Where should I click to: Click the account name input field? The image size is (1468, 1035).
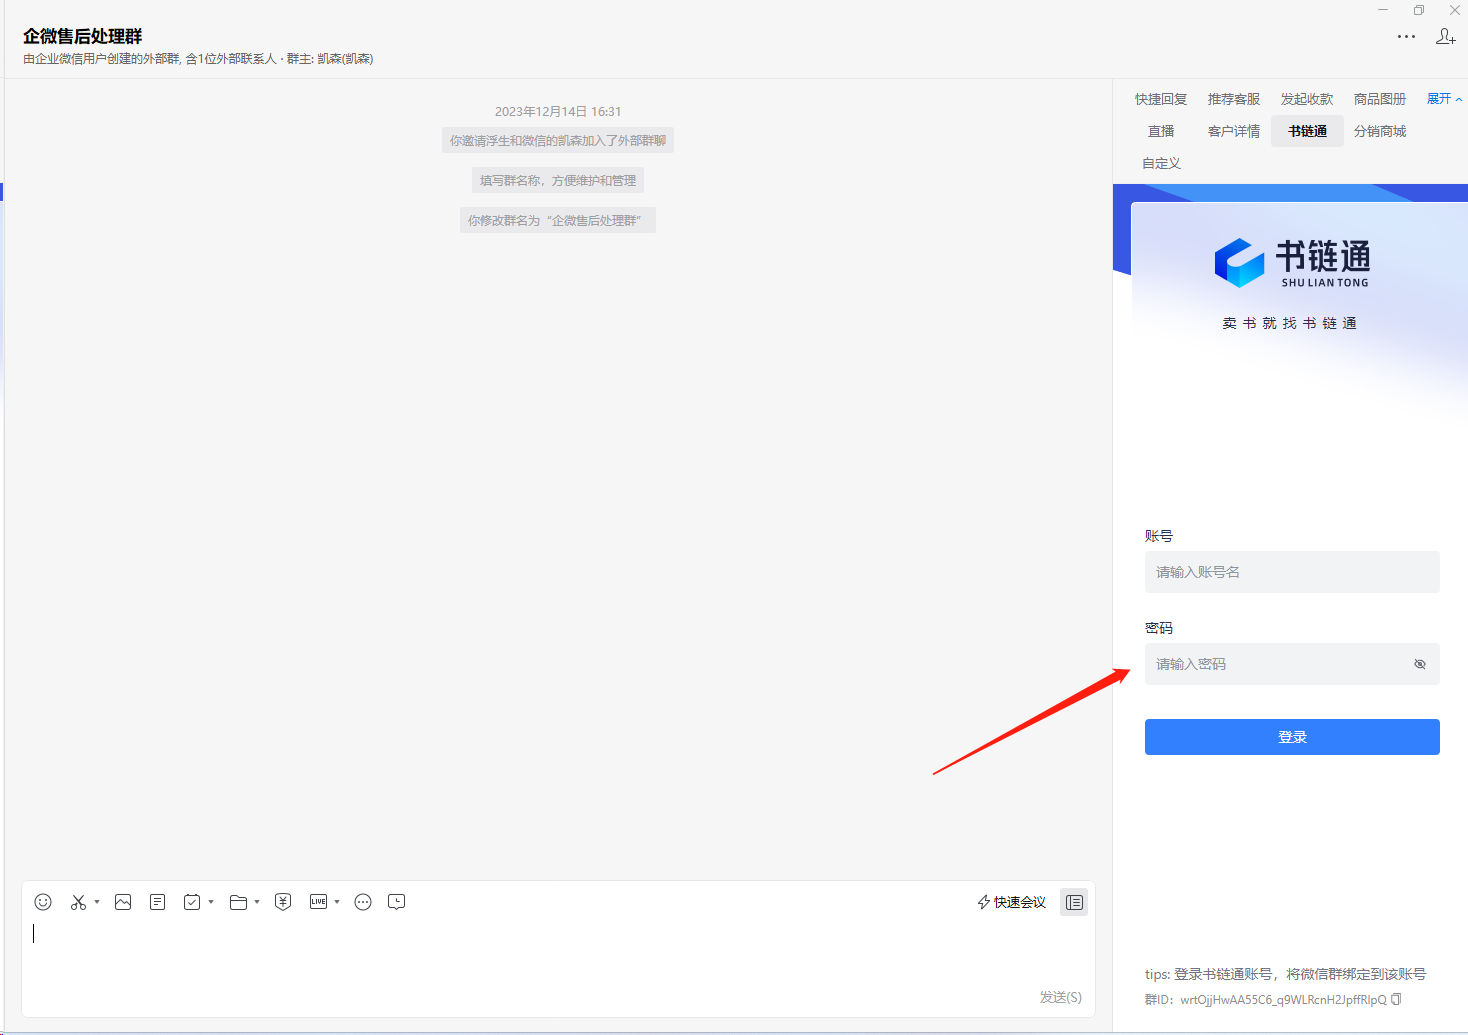coord(1292,572)
